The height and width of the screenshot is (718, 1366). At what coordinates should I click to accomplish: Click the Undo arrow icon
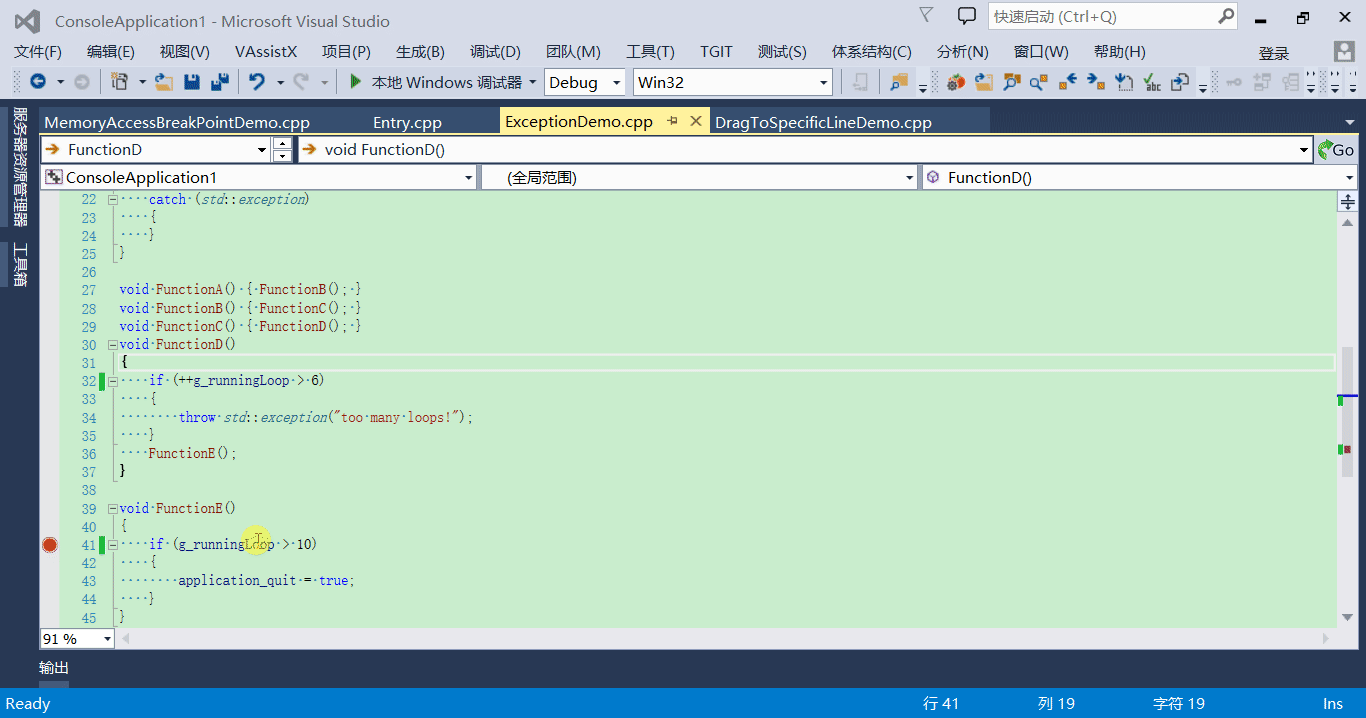[x=257, y=82]
